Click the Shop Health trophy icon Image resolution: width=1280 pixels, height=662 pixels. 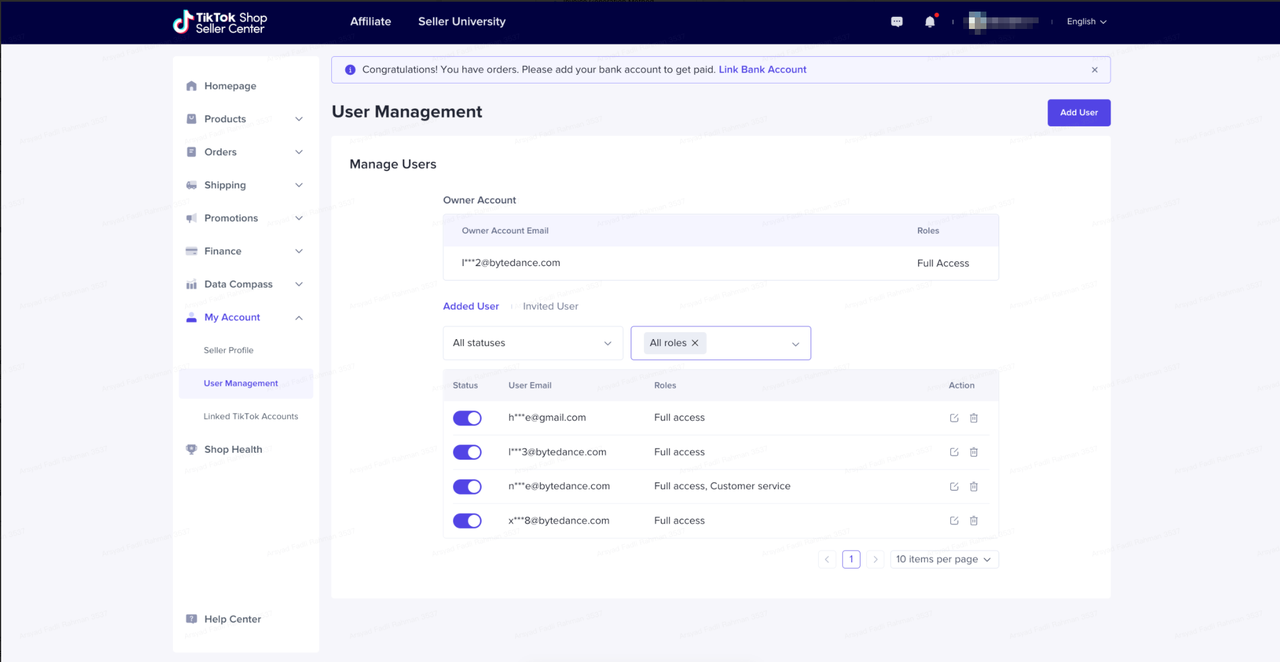pos(192,450)
